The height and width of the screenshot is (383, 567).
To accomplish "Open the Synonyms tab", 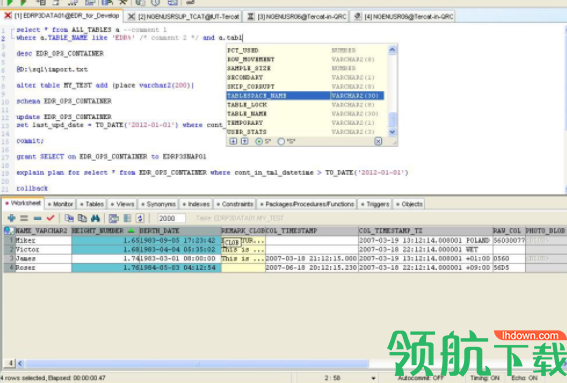I will point(158,204).
